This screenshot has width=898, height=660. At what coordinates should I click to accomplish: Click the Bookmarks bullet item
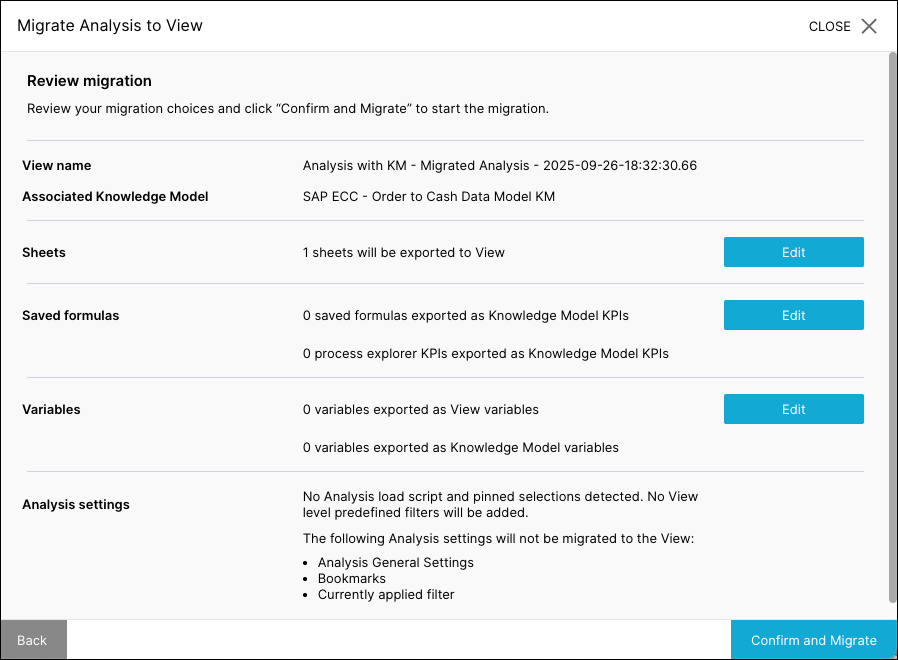point(351,578)
